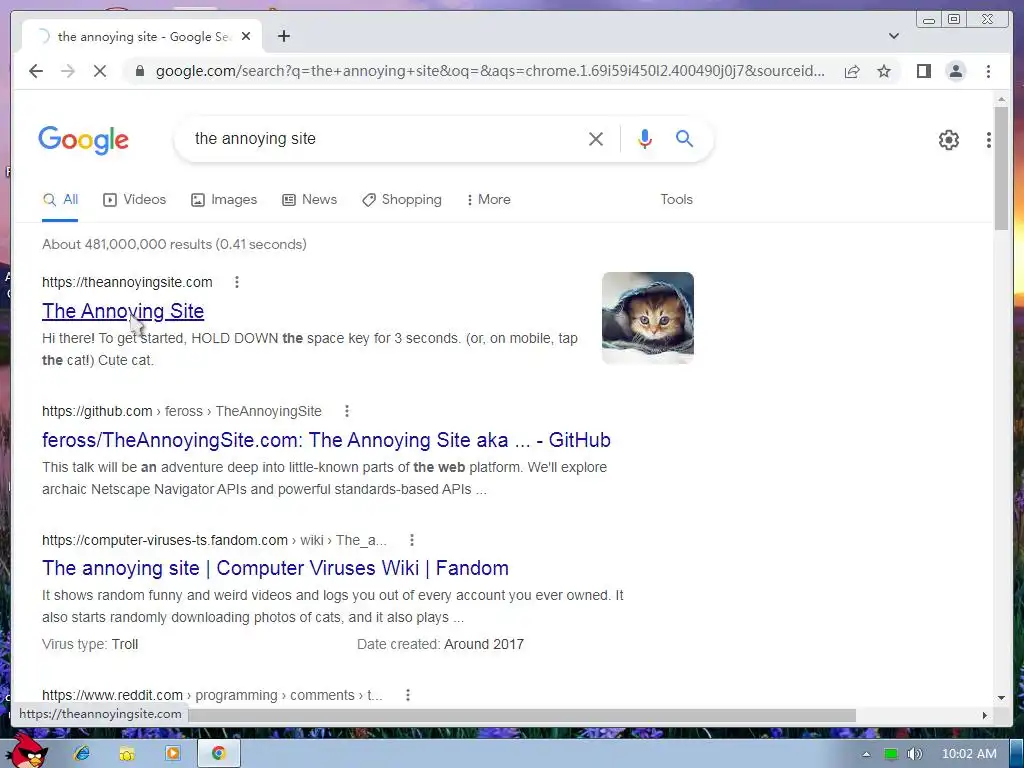Expand the More search filters
This screenshot has height=768, width=1024.
point(488,200)
